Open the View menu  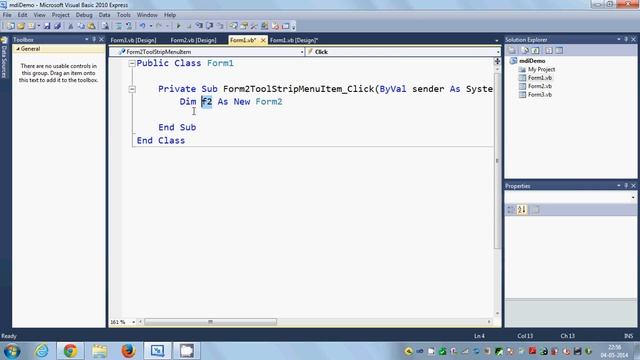coord(39,15)
